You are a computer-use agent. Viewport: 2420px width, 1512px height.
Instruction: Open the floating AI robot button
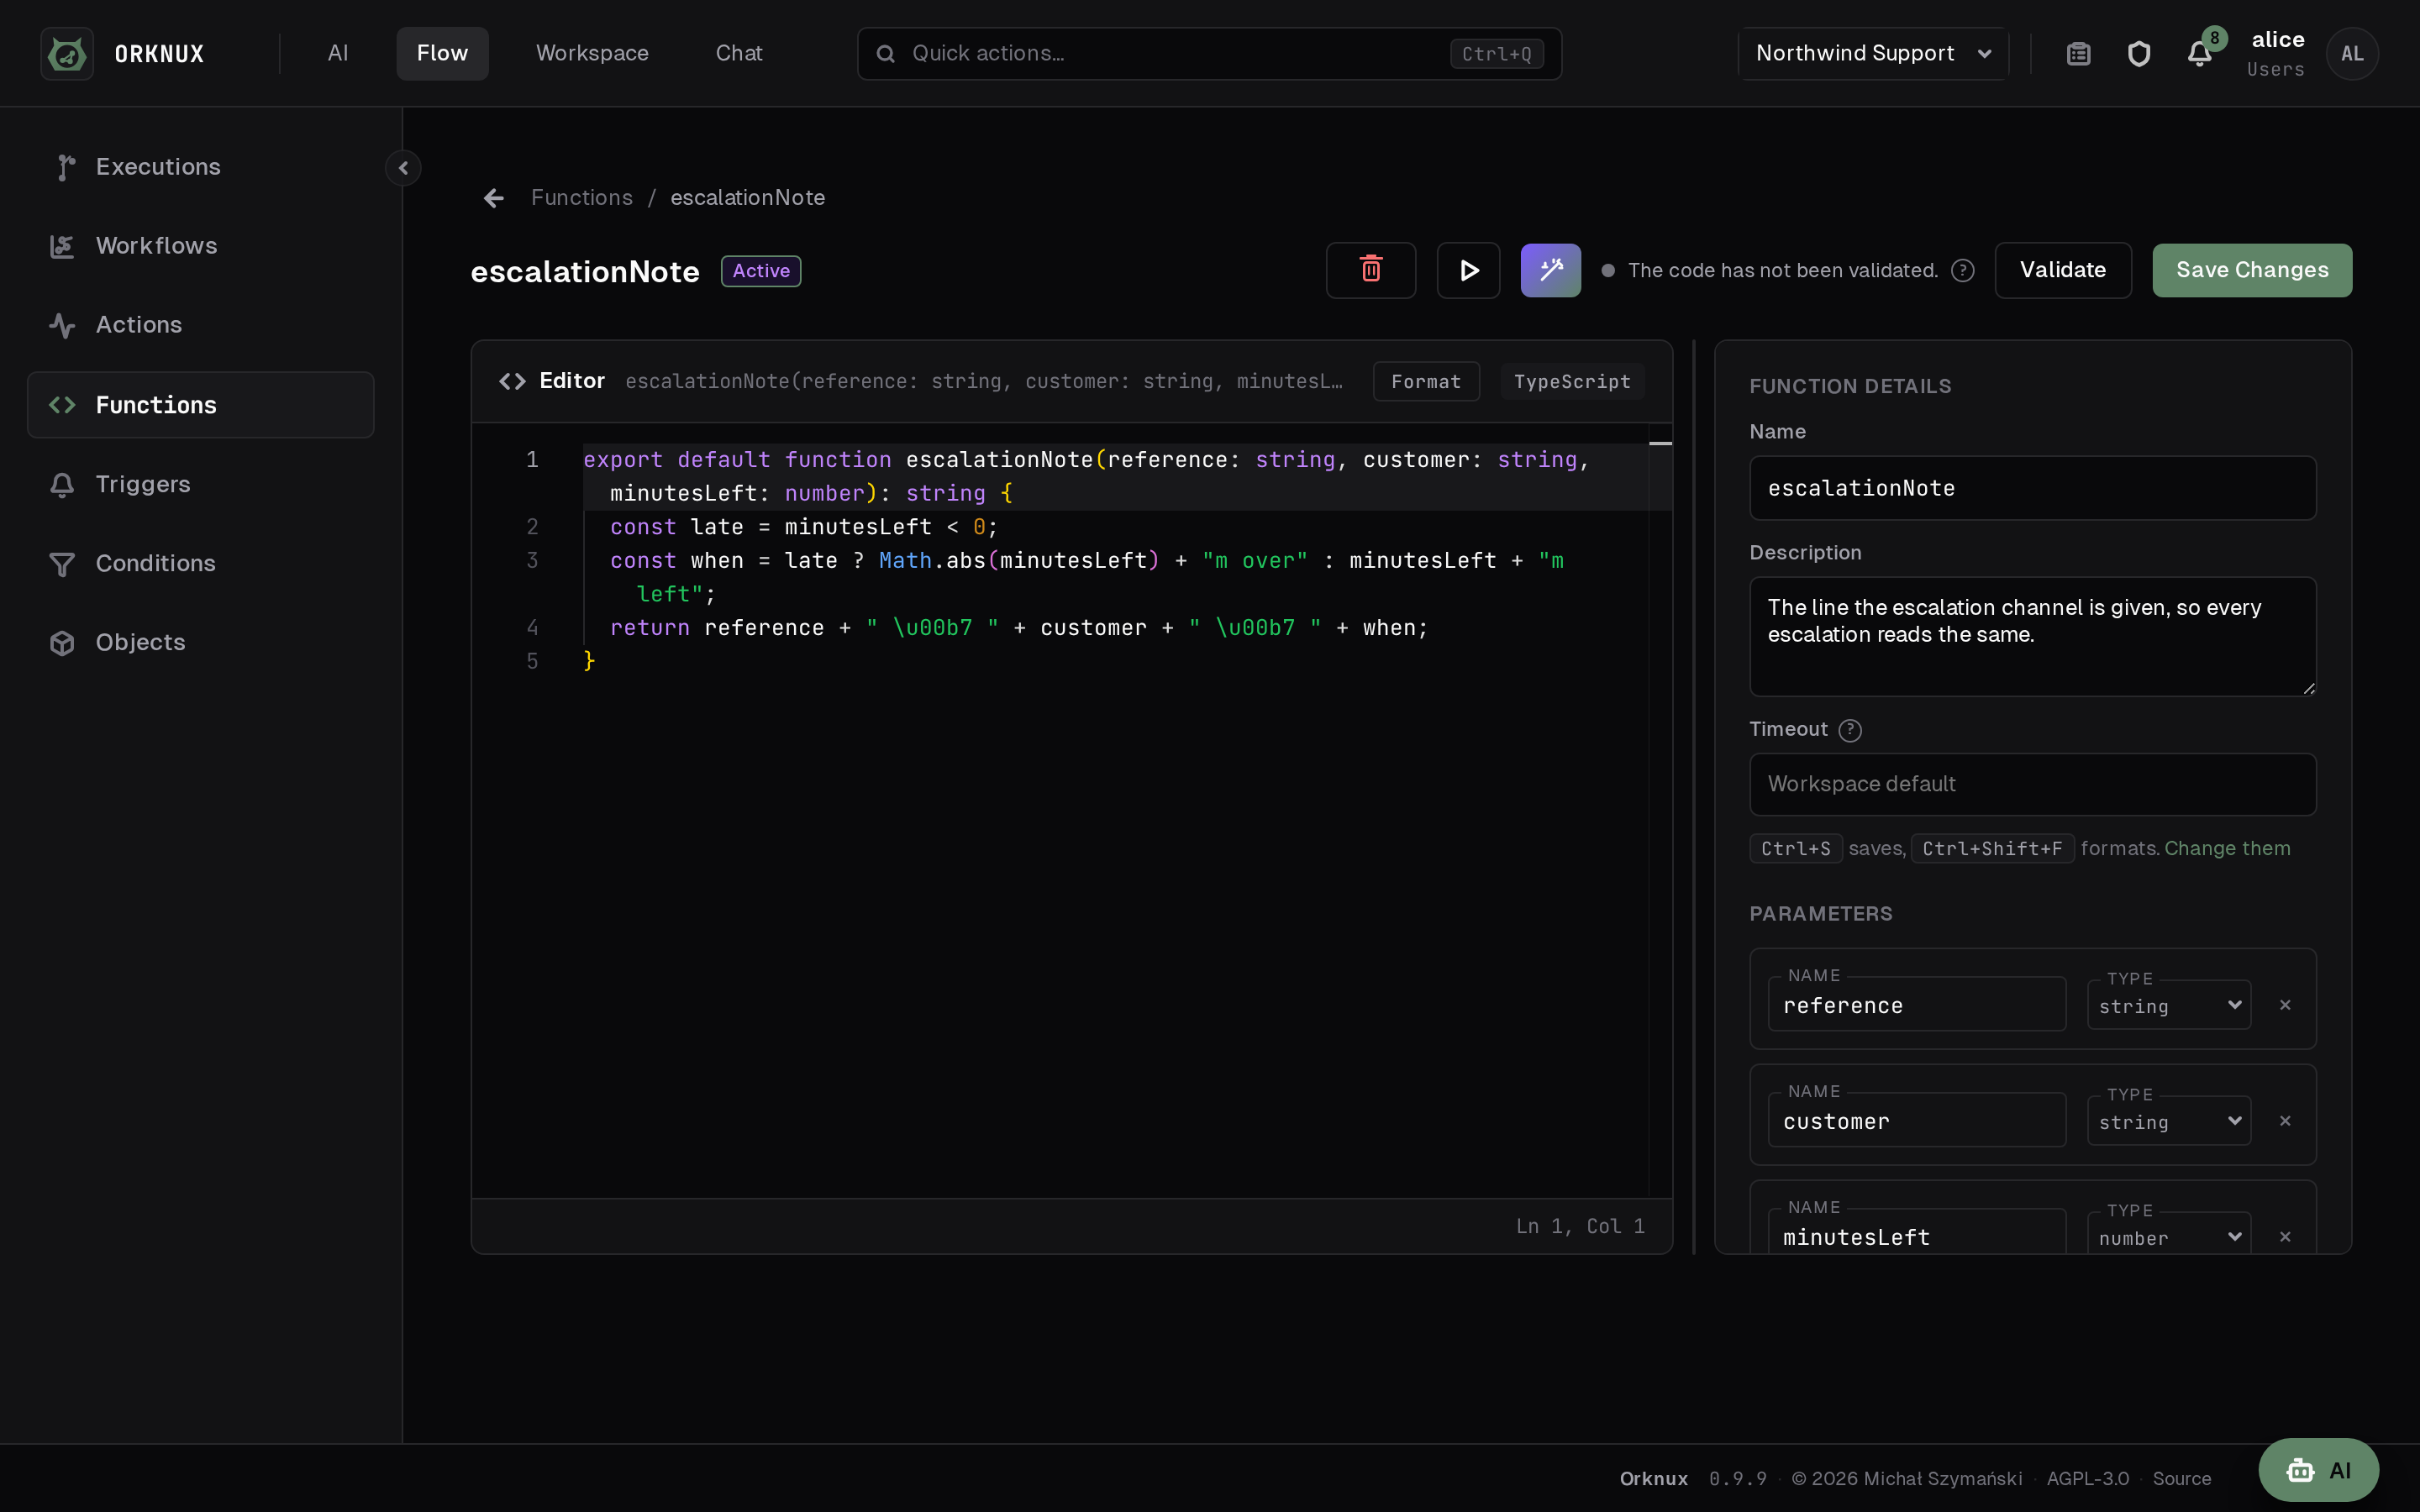pyautogui.click(x=2318, y=1470)
